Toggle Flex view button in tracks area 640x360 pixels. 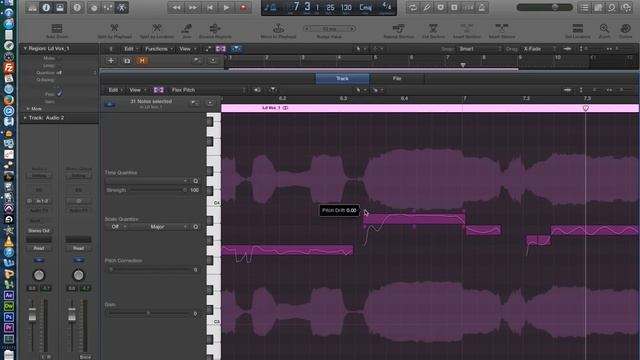tap(220, 49)
